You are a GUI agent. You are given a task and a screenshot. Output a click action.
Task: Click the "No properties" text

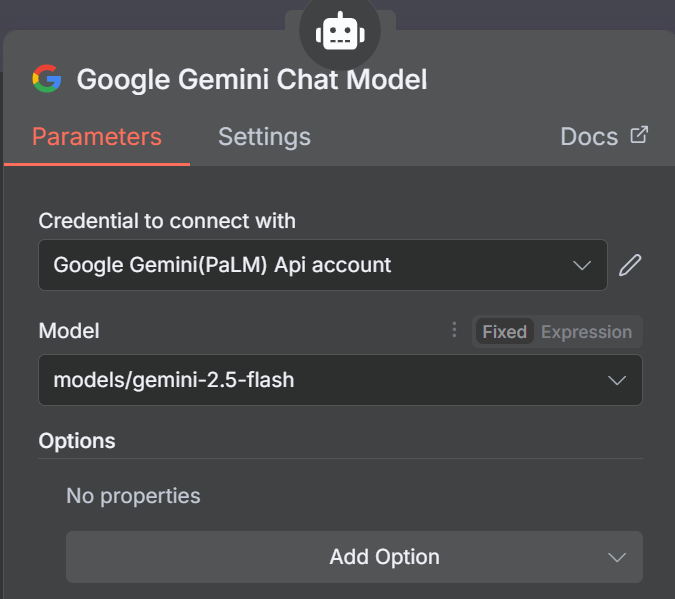(x=133, y=495)
